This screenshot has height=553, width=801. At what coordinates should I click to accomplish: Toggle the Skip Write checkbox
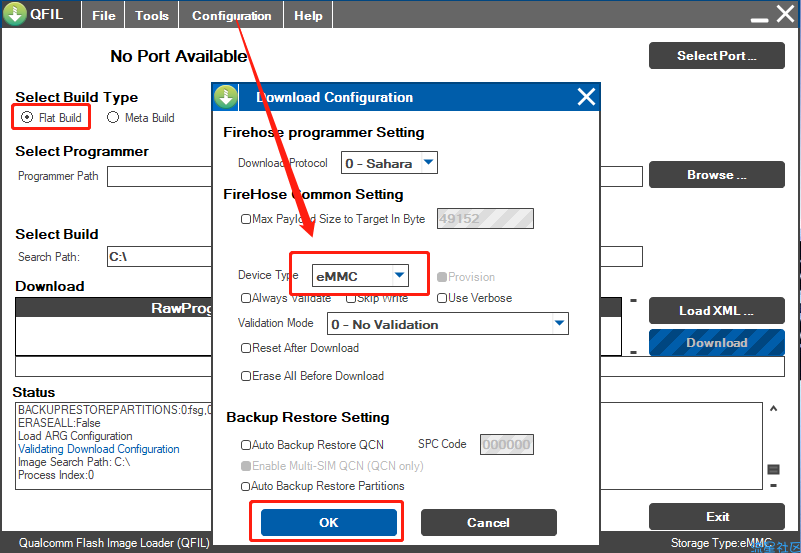(350, 298)
